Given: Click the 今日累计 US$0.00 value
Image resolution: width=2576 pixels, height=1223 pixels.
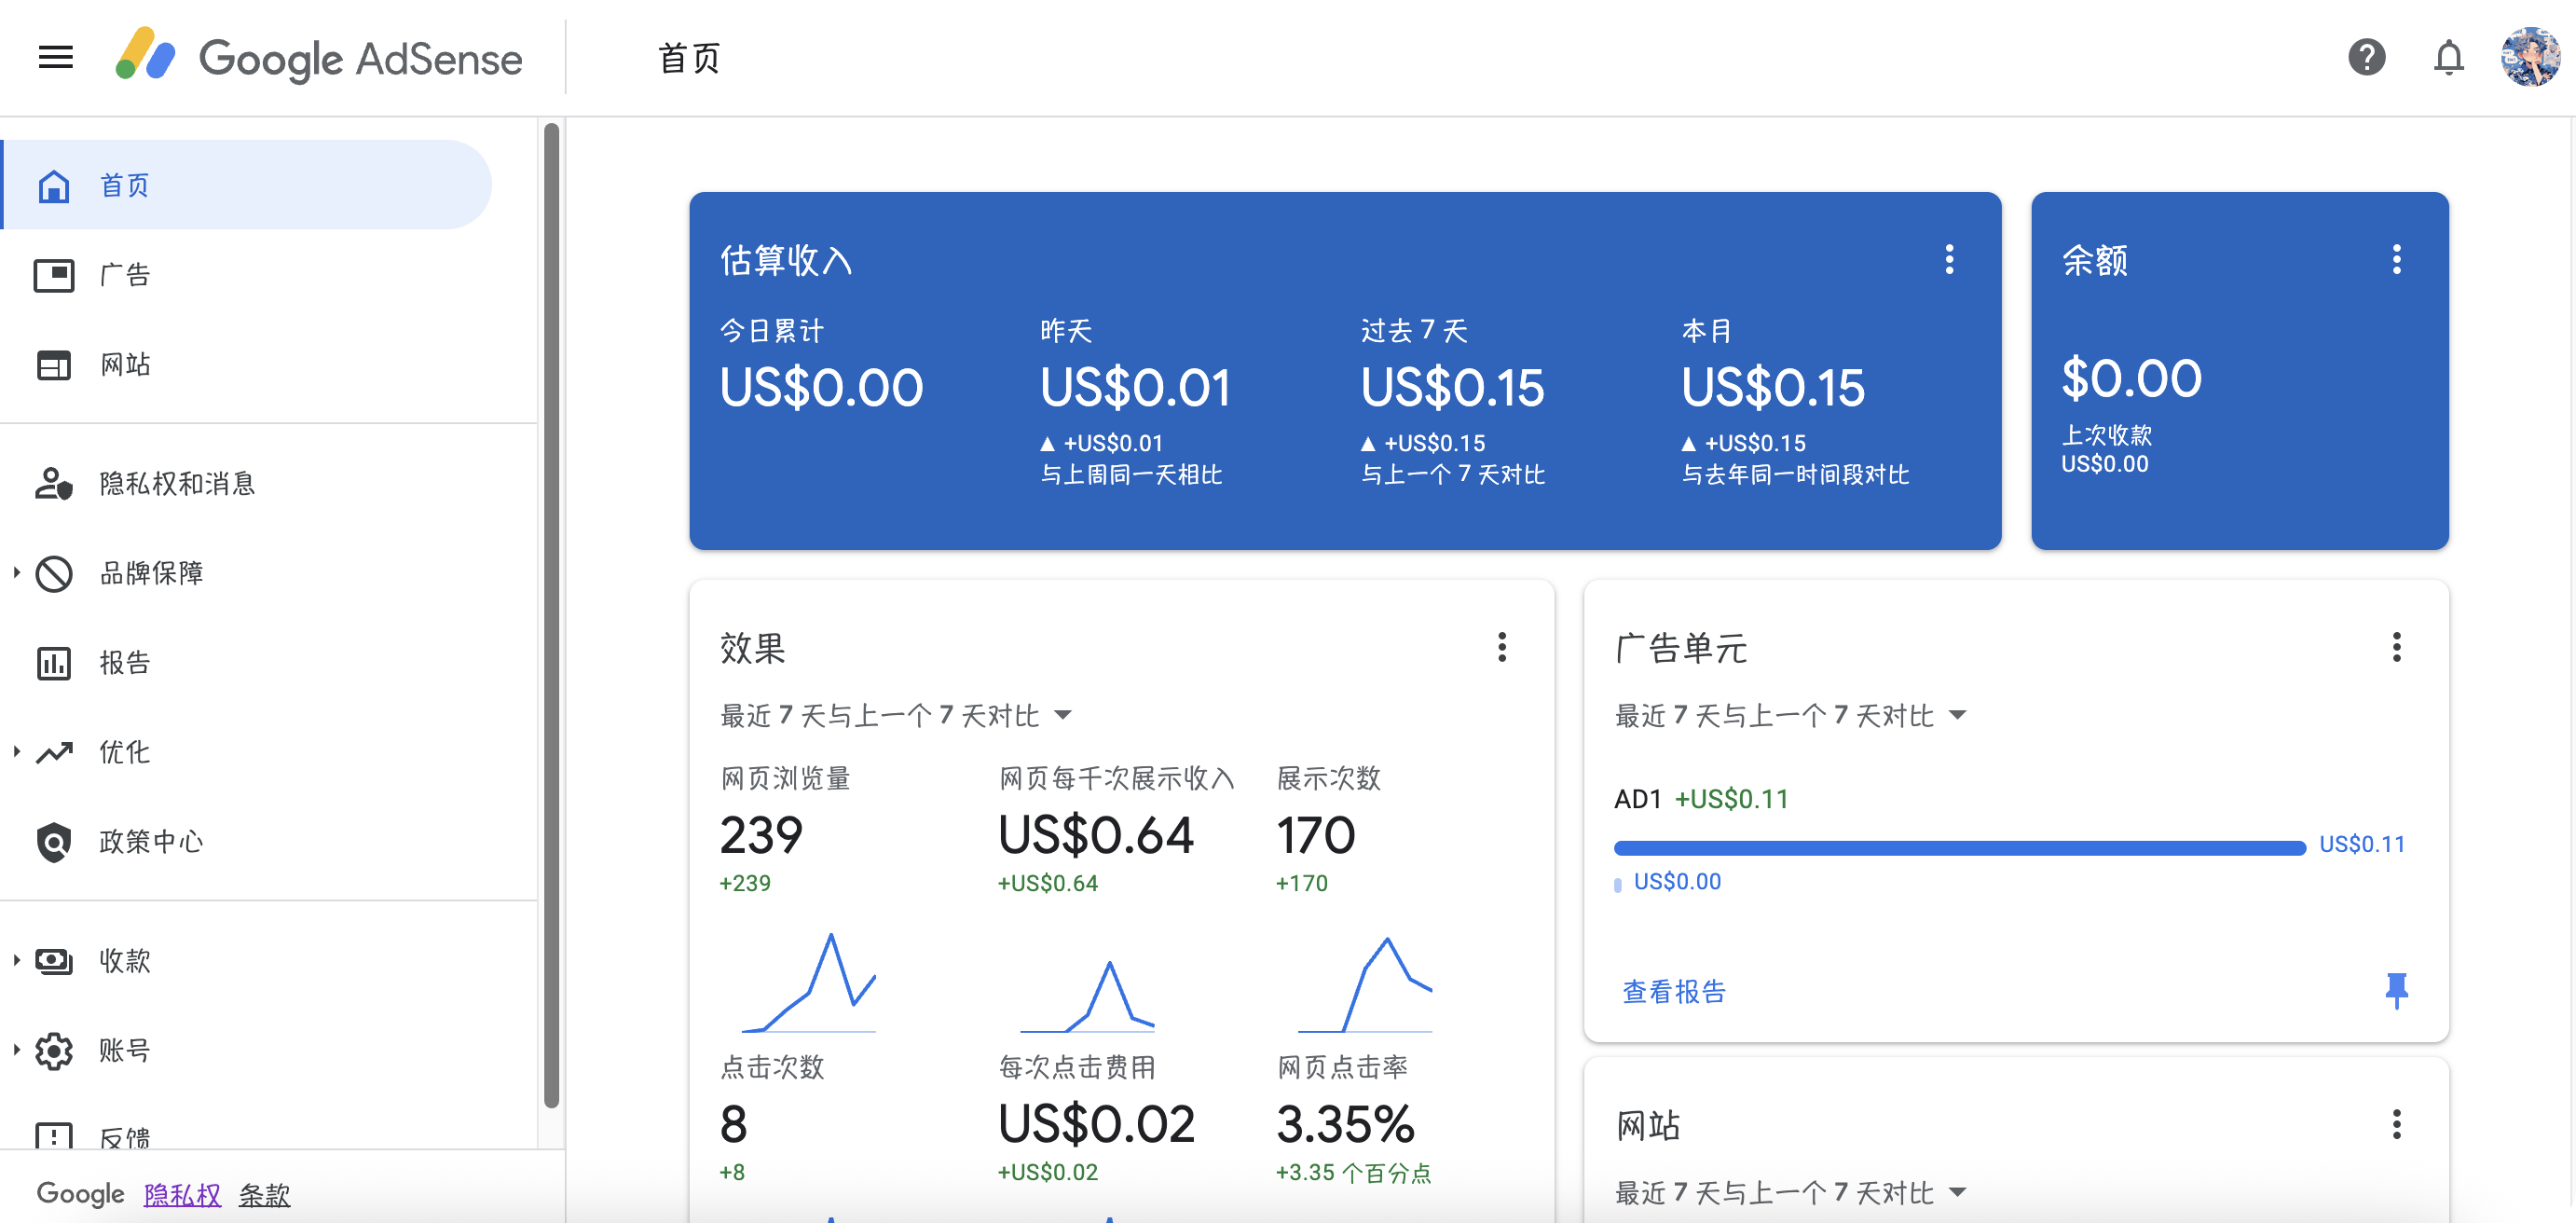Looking at the screenshot, I should click(821, 388).
